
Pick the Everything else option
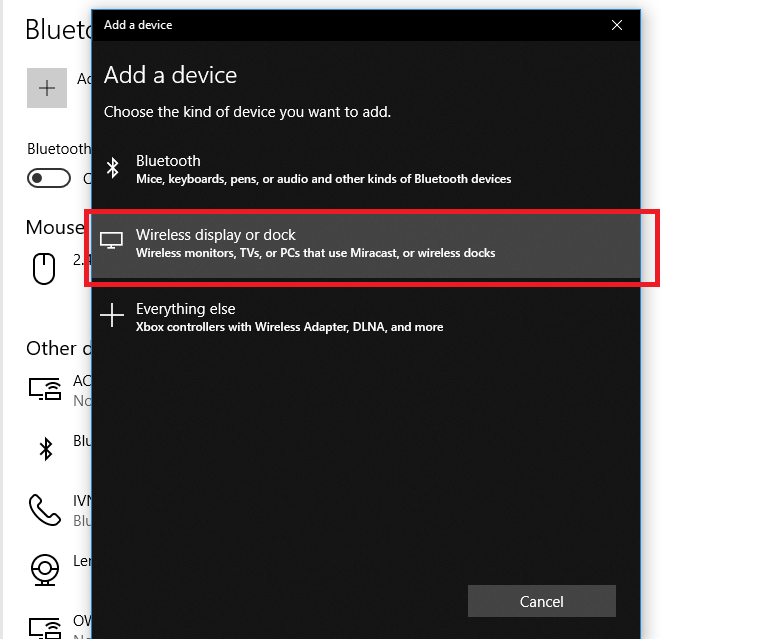point(366,317)
